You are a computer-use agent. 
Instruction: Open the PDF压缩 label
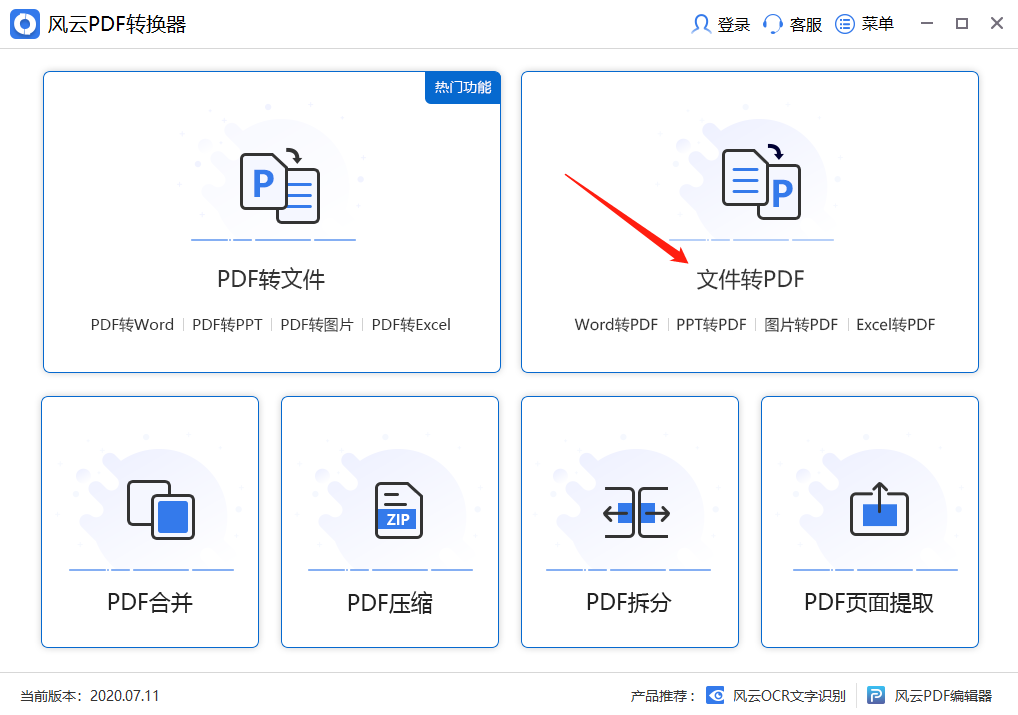[x=390, y=603]
